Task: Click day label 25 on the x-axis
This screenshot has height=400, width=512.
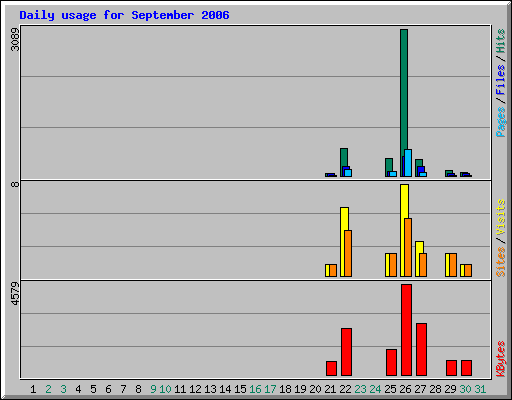Action: (x=390, y=389)
